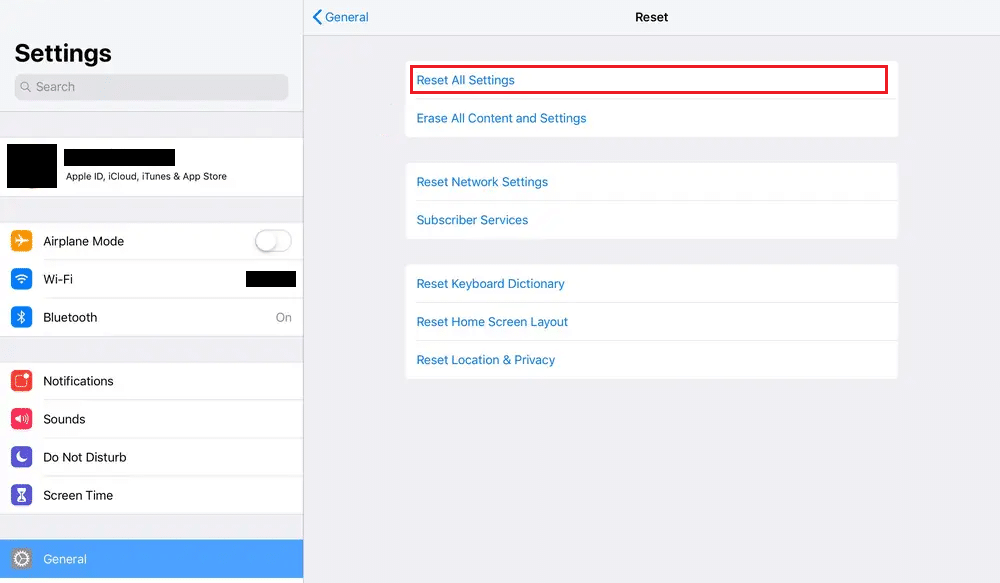The width and height of the screenshot is (1000, 583).
Task: Tap Reset Location & Privacy
Action: coord(651,360)
